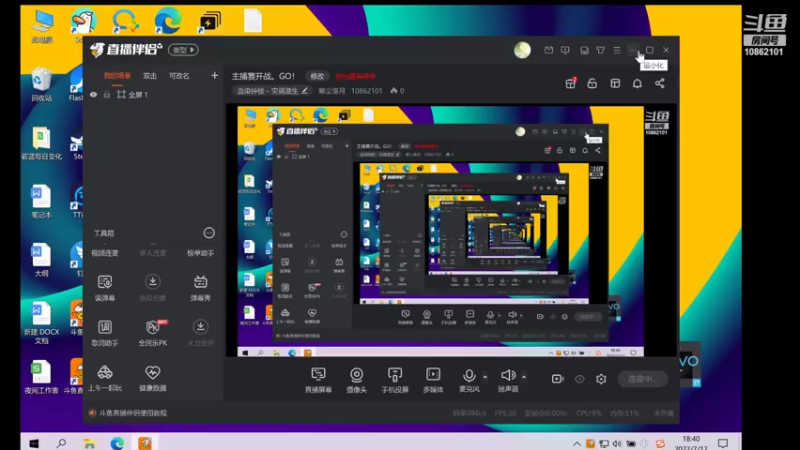800x450 pixels.
Task: Open the 榜单助手 tool
Action: tap(201, 253)
